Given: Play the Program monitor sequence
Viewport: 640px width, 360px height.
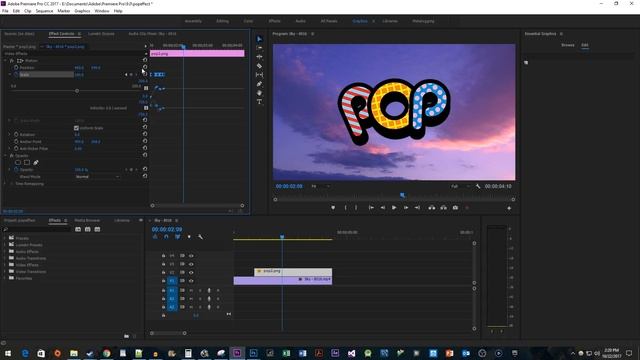Looking at the screenshot, I should (x=394, y=208).
